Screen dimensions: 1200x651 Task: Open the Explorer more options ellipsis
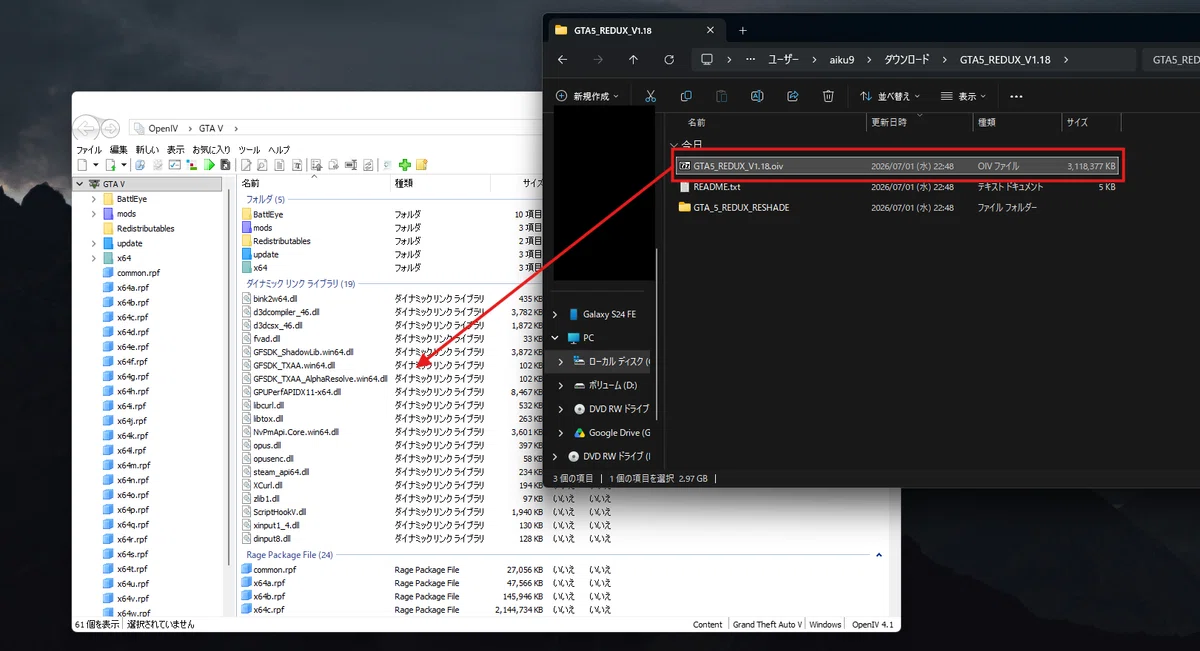pos(1016,96)
